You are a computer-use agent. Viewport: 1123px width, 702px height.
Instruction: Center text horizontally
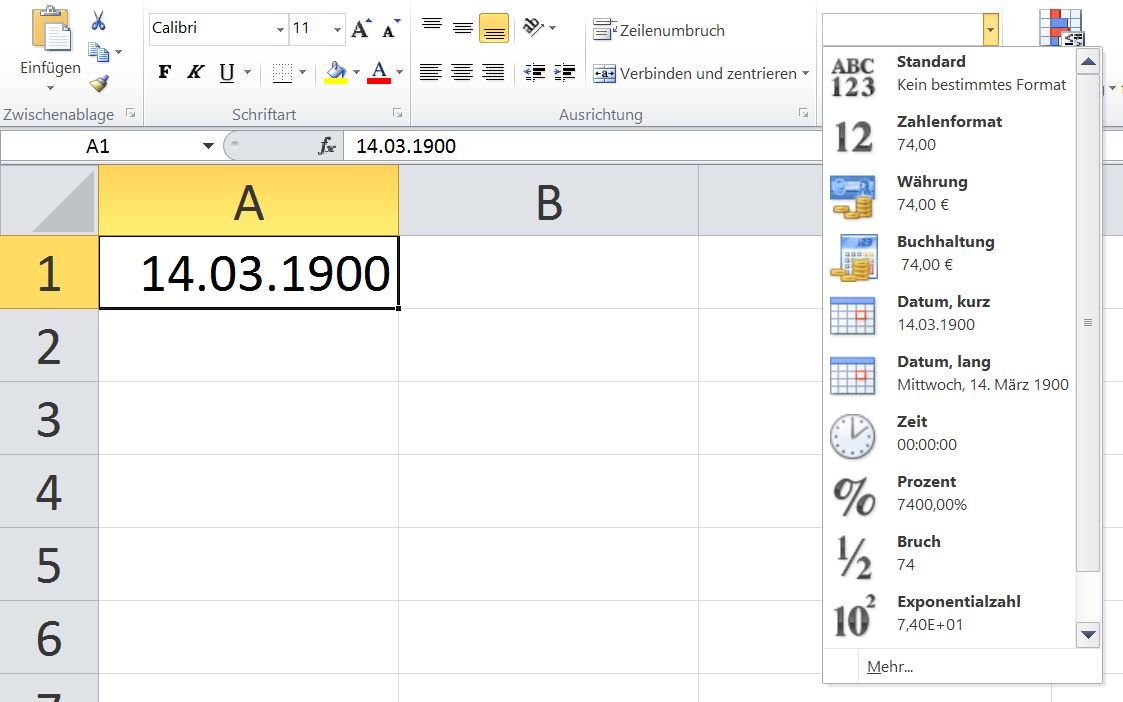point(462,72)
